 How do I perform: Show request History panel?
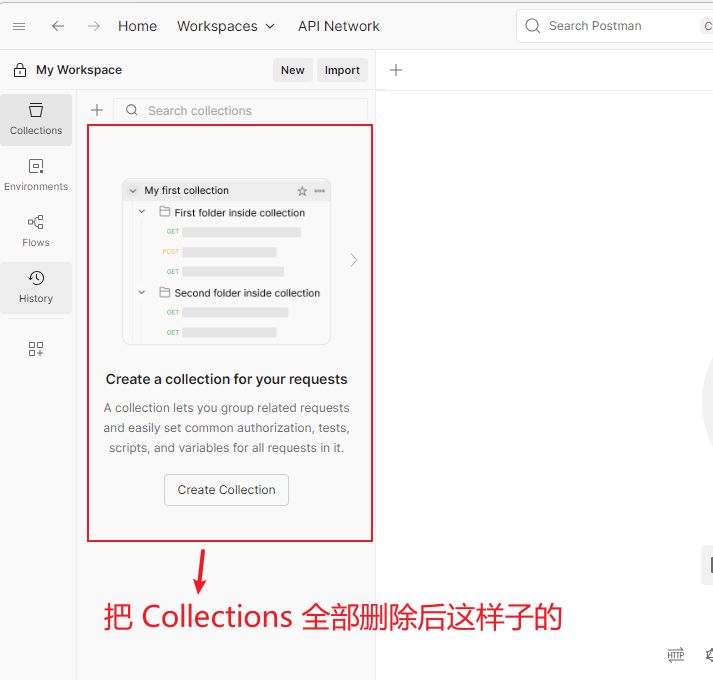pyautogui.click(x=36, y=287)
